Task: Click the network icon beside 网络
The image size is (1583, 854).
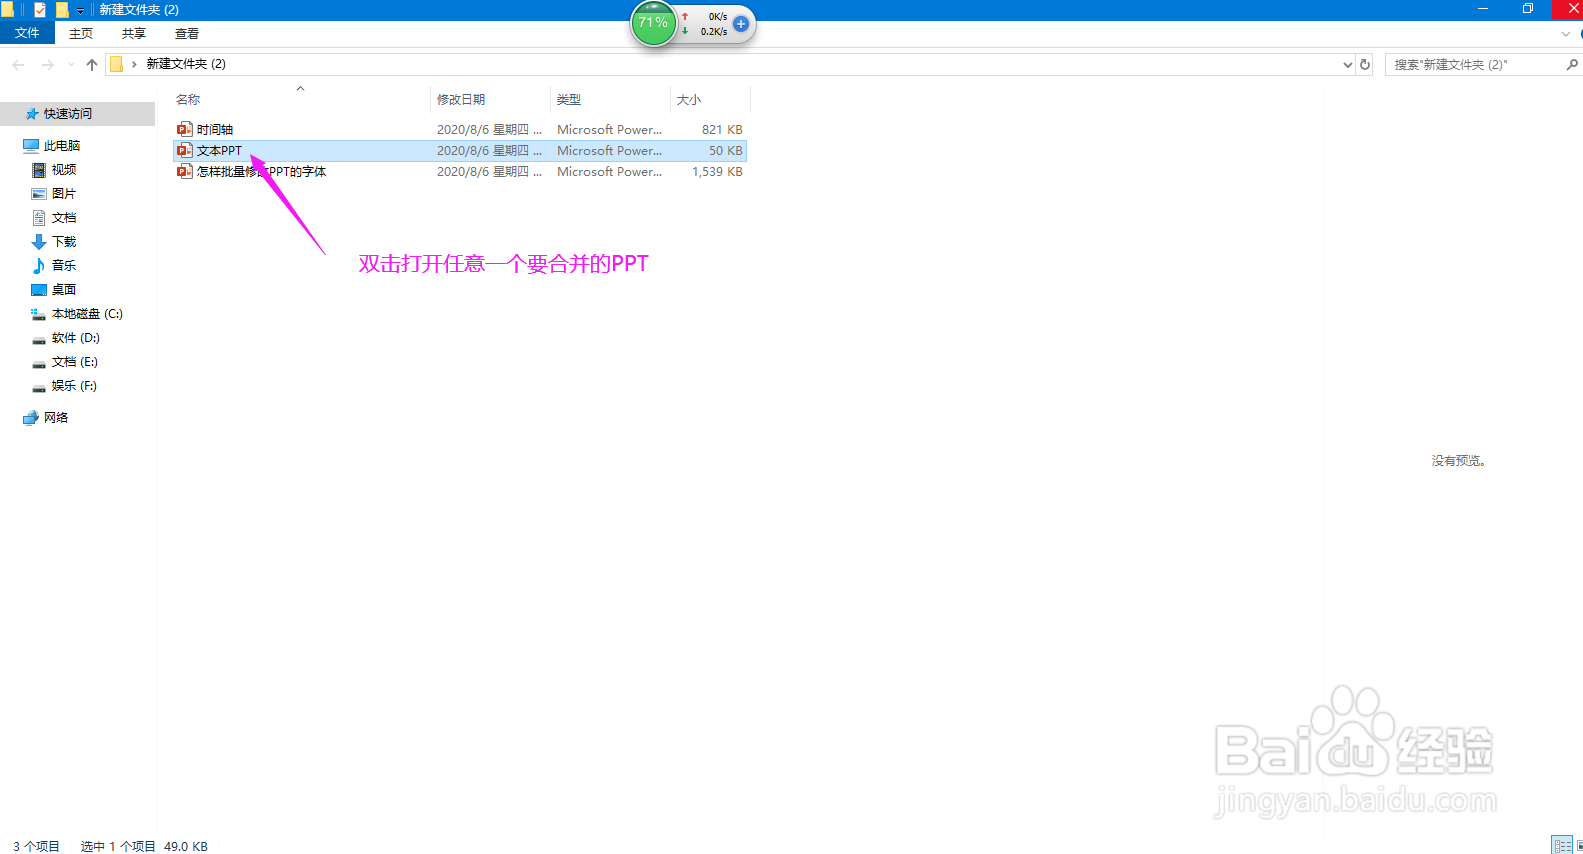Action: [x=31, y=418]
